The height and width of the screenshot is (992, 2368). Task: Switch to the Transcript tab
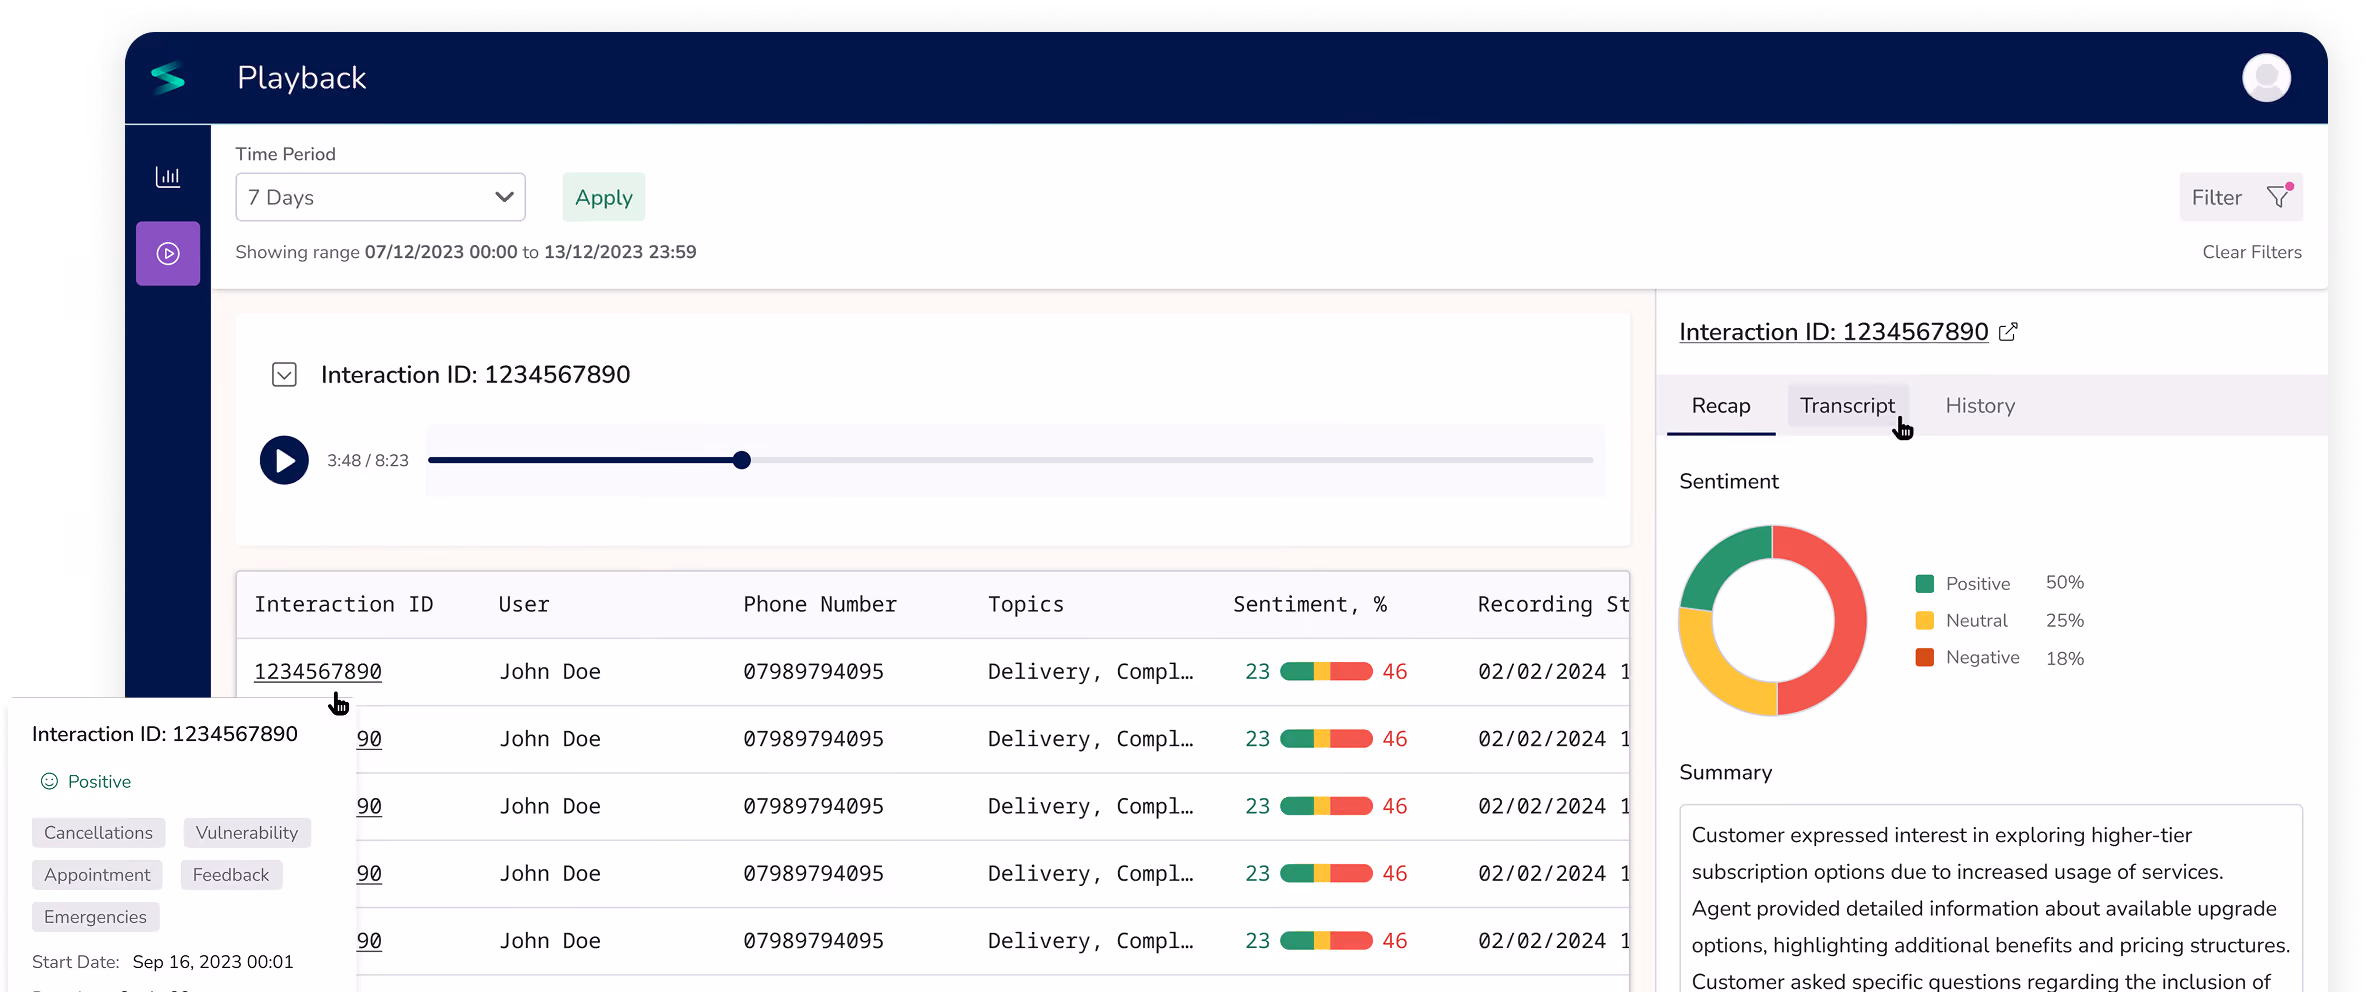pyautogui.click(x=1847, y=406)
